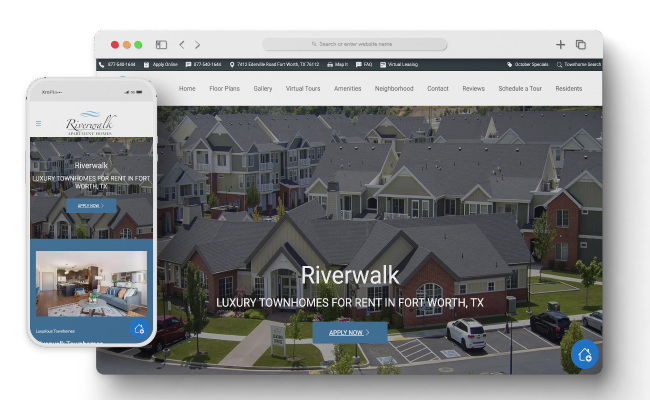The width and height of the screenshot is (650, 400).
Task: Tap the blue home chat icon on phone
Action: [138, 329]
